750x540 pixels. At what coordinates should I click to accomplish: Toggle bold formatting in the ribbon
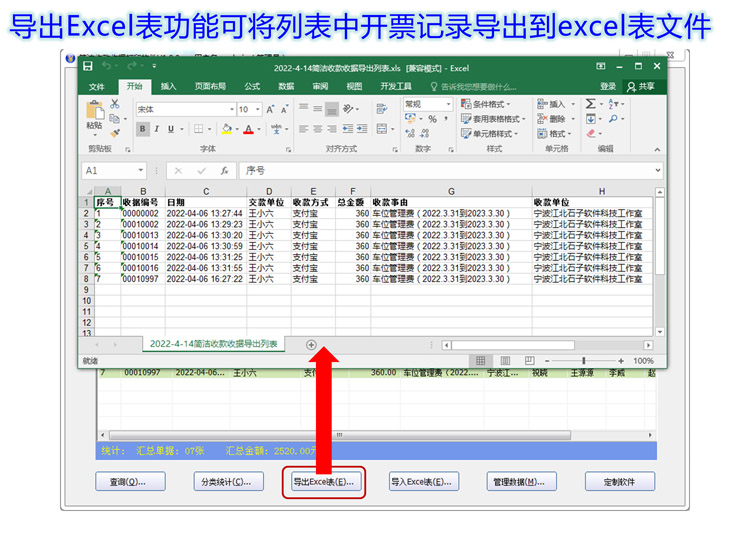(142, 129)
